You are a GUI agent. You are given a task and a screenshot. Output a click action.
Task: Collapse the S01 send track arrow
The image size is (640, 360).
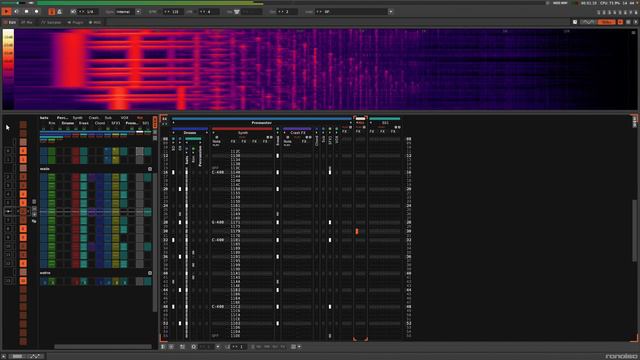[x=371, y=122]
